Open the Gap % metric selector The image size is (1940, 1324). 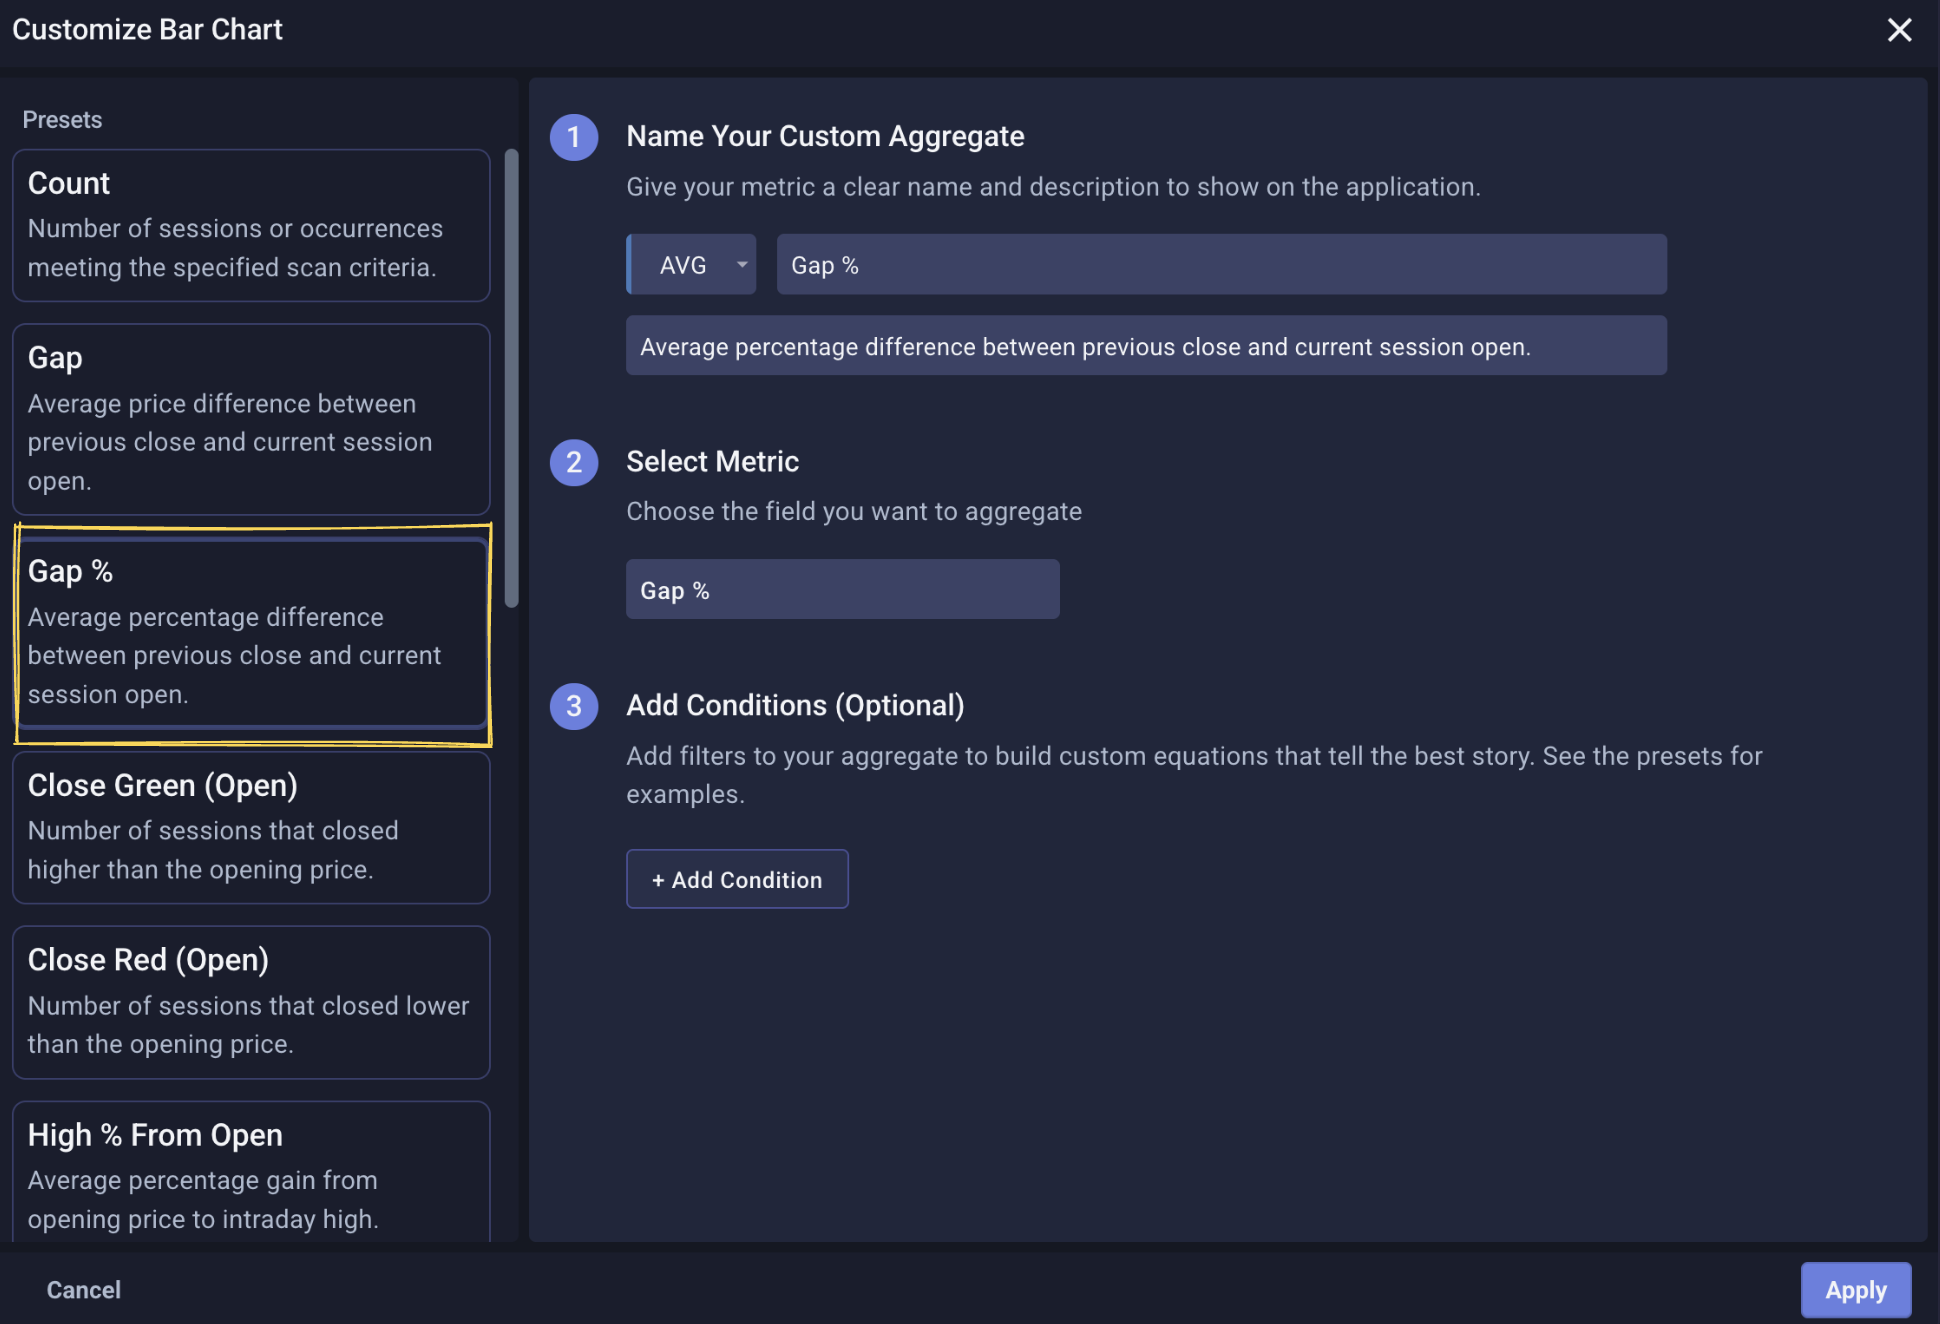coord(842,590)
